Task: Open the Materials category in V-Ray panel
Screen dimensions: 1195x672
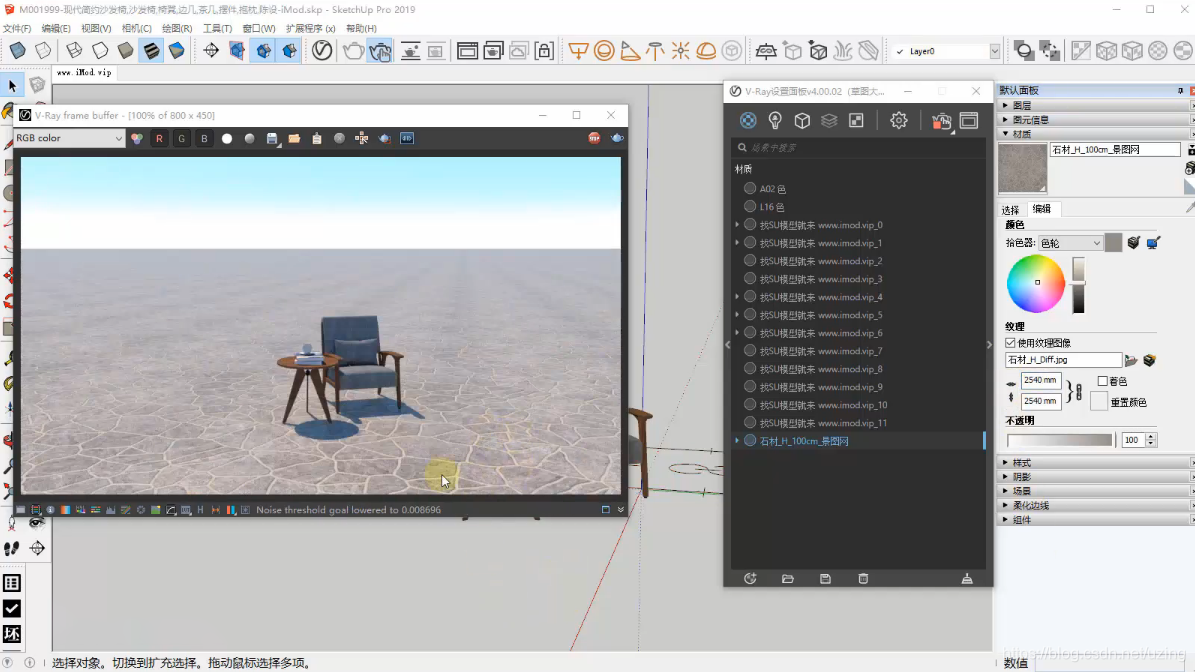Action: [x=748, y=120]
